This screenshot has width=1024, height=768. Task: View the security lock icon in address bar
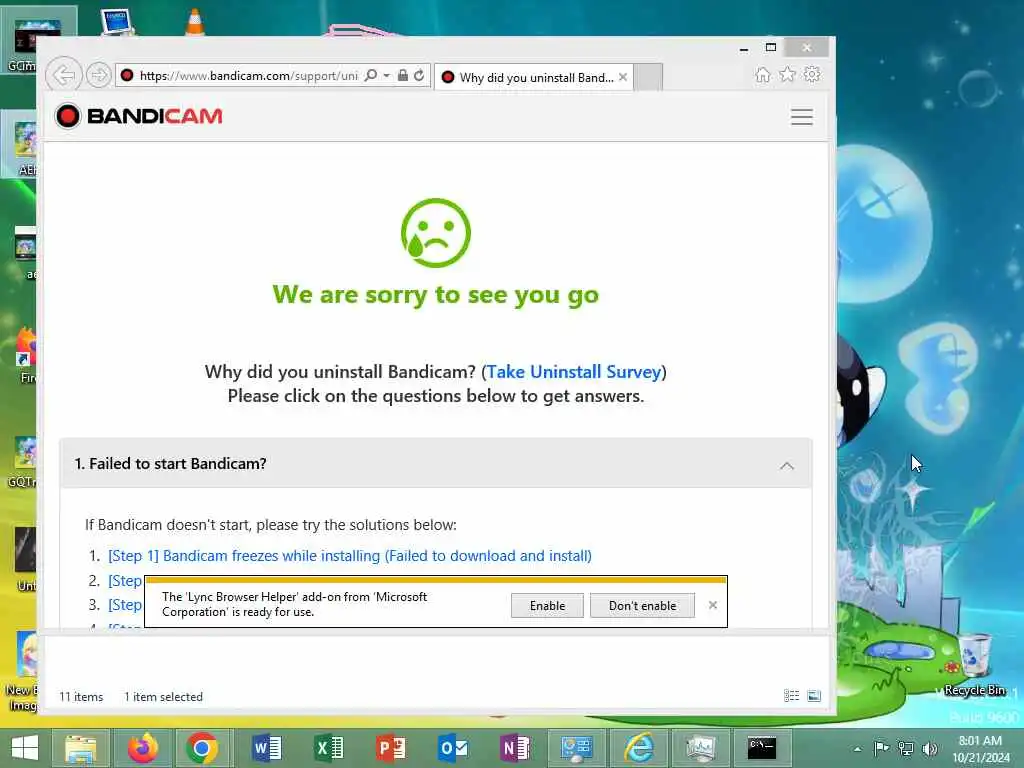click(x=403, y=75)
